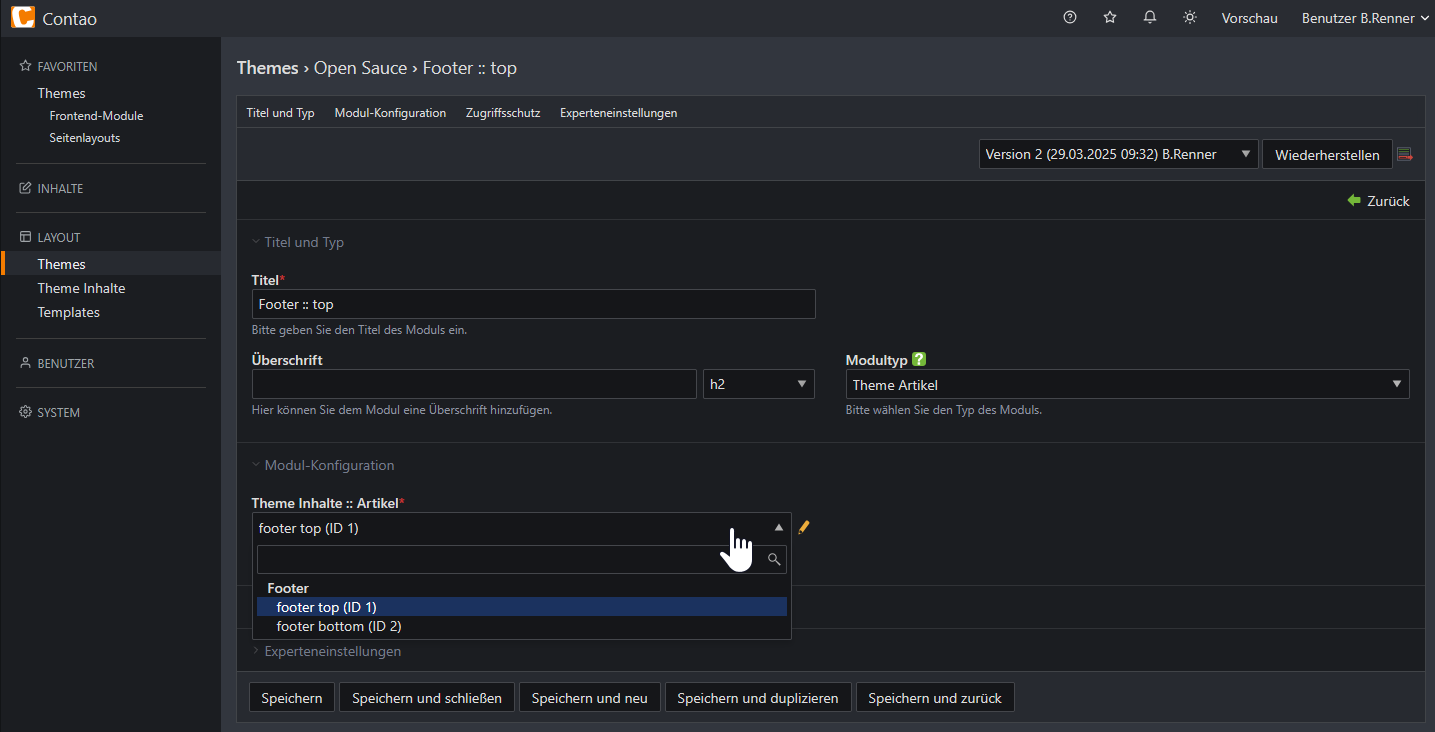
Task: Click the favorites star icon in header
Action: click(1110, 17)
